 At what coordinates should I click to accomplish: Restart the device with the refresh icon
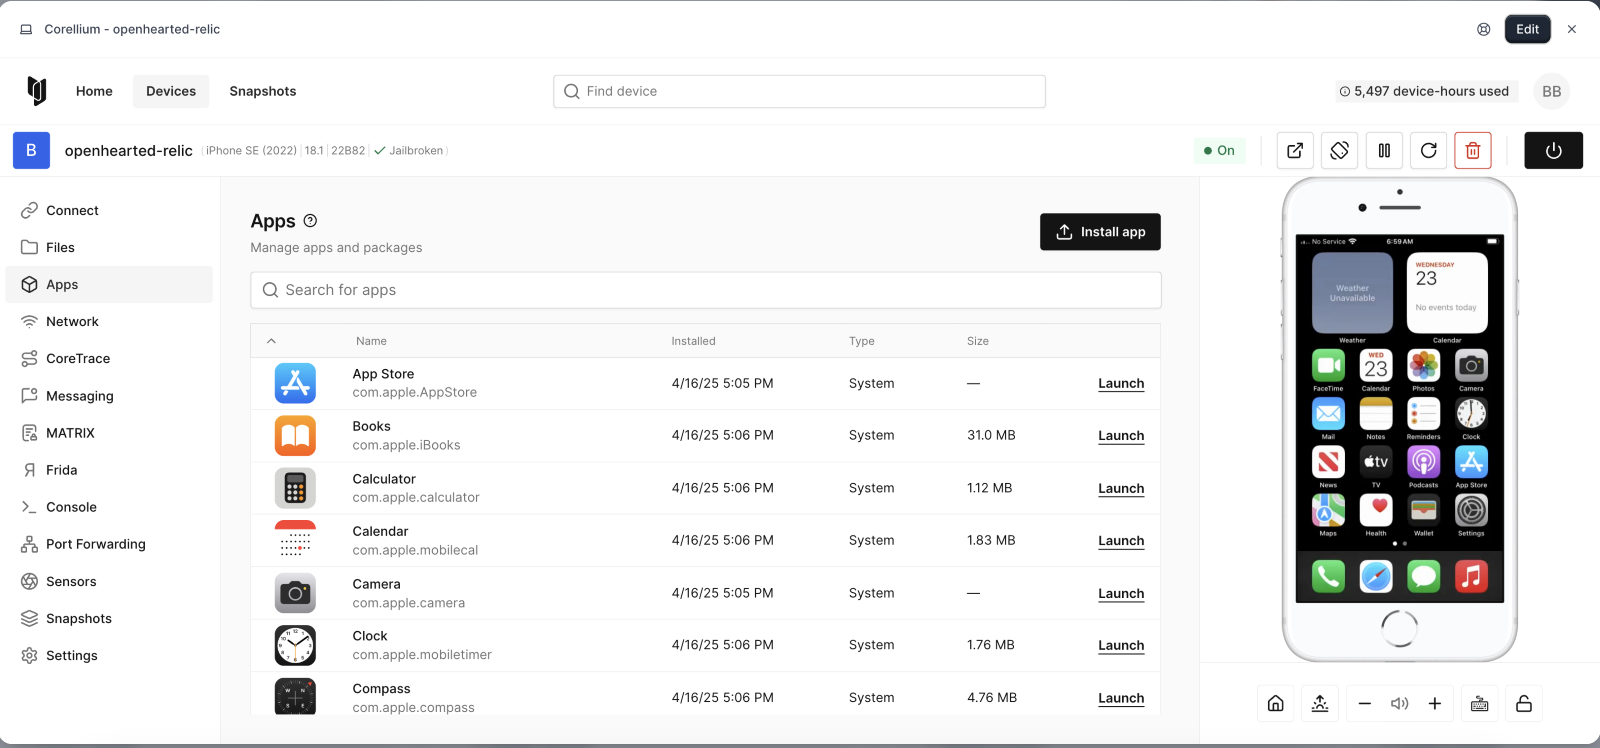pos(1428,150)
